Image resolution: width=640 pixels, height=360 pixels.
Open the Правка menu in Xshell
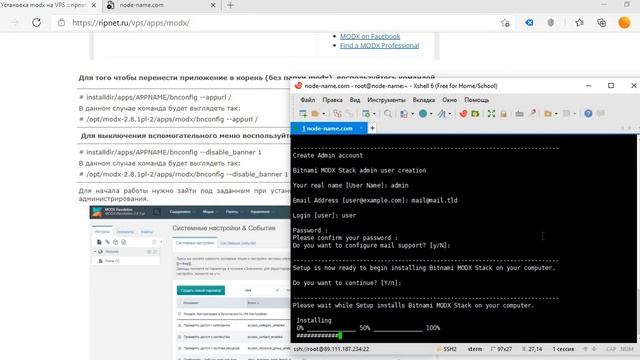[332, 100]
